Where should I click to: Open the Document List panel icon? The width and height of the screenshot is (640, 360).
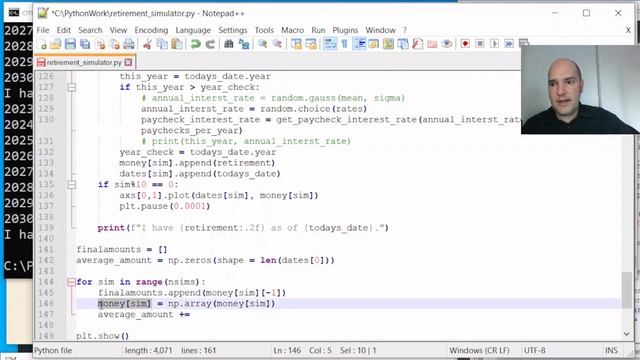403,44
